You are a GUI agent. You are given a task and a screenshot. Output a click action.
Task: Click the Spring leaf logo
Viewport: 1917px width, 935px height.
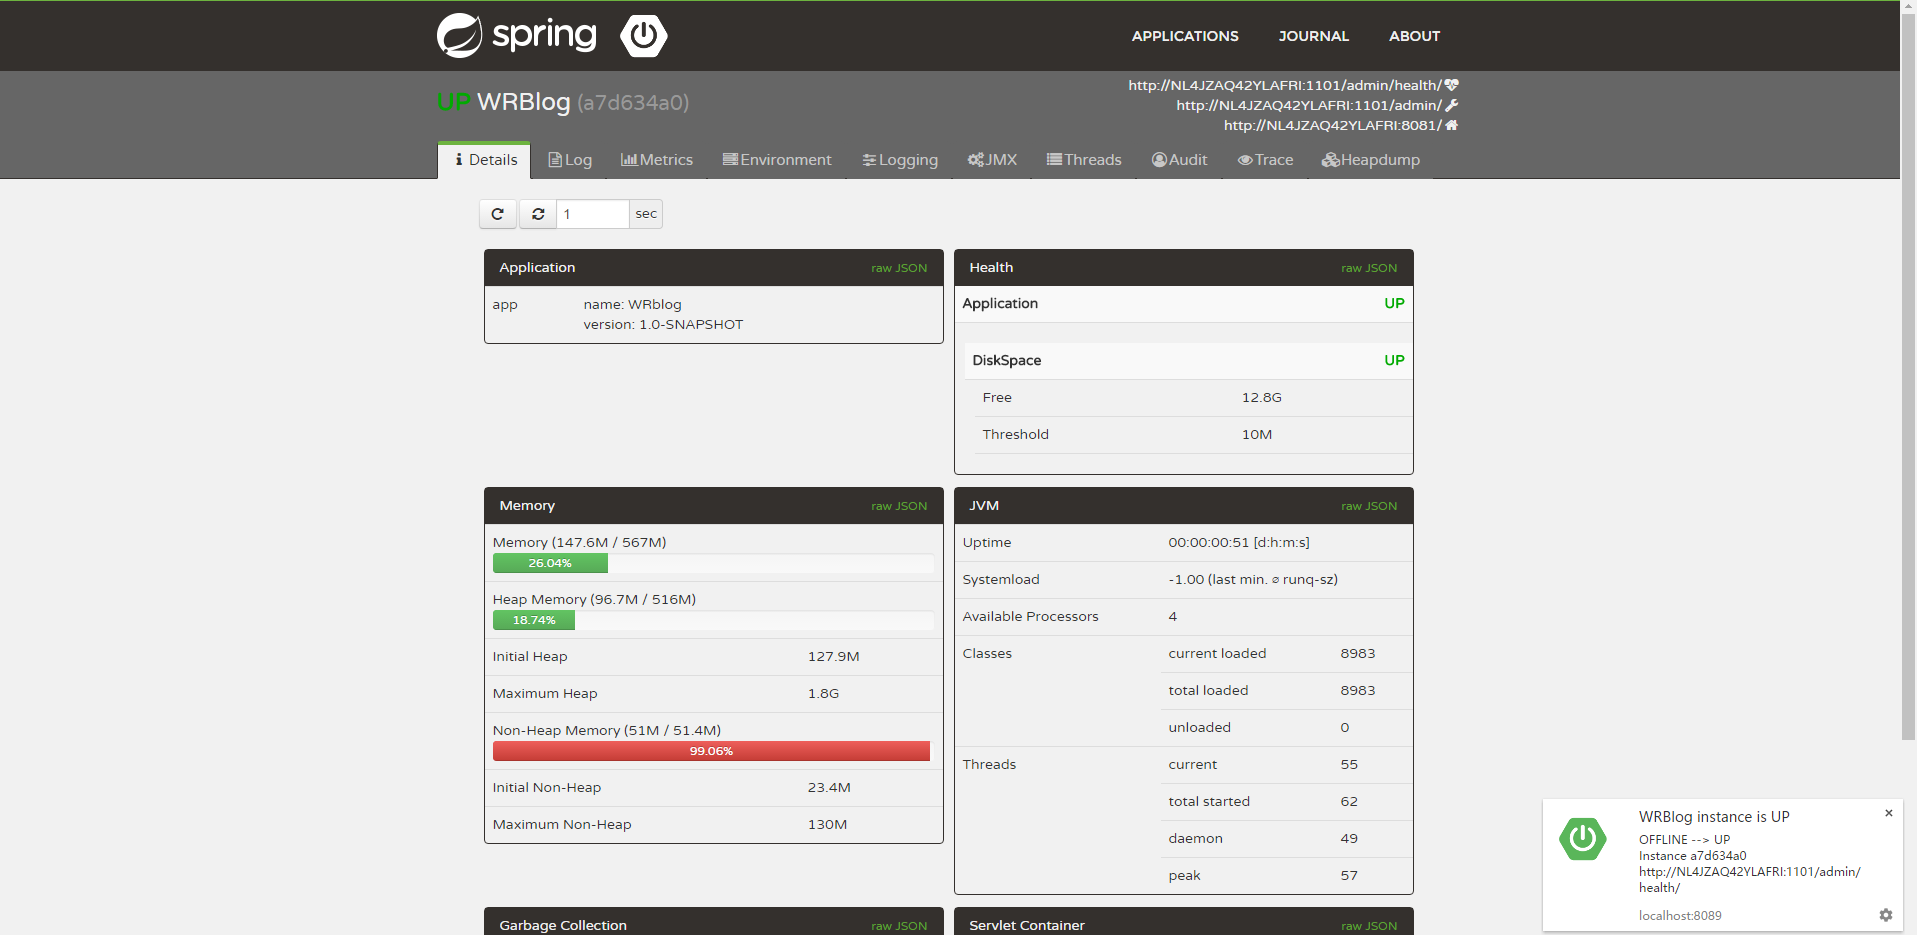[460, 36]
